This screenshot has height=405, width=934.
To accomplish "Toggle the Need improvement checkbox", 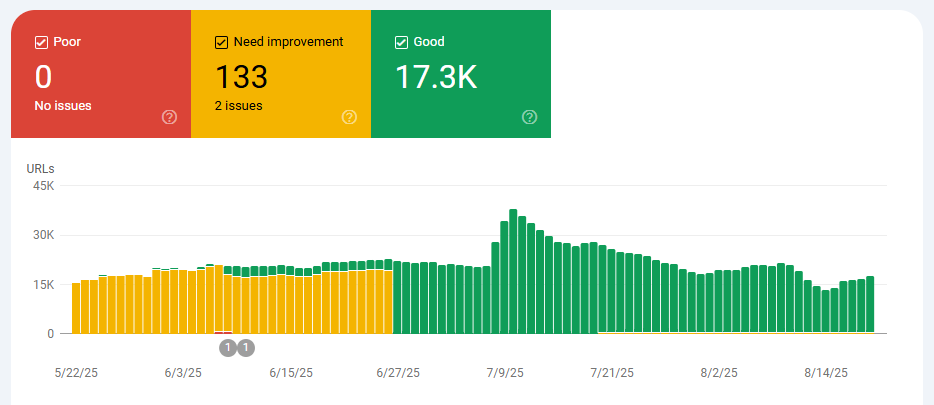I will [x=221, y=42].
